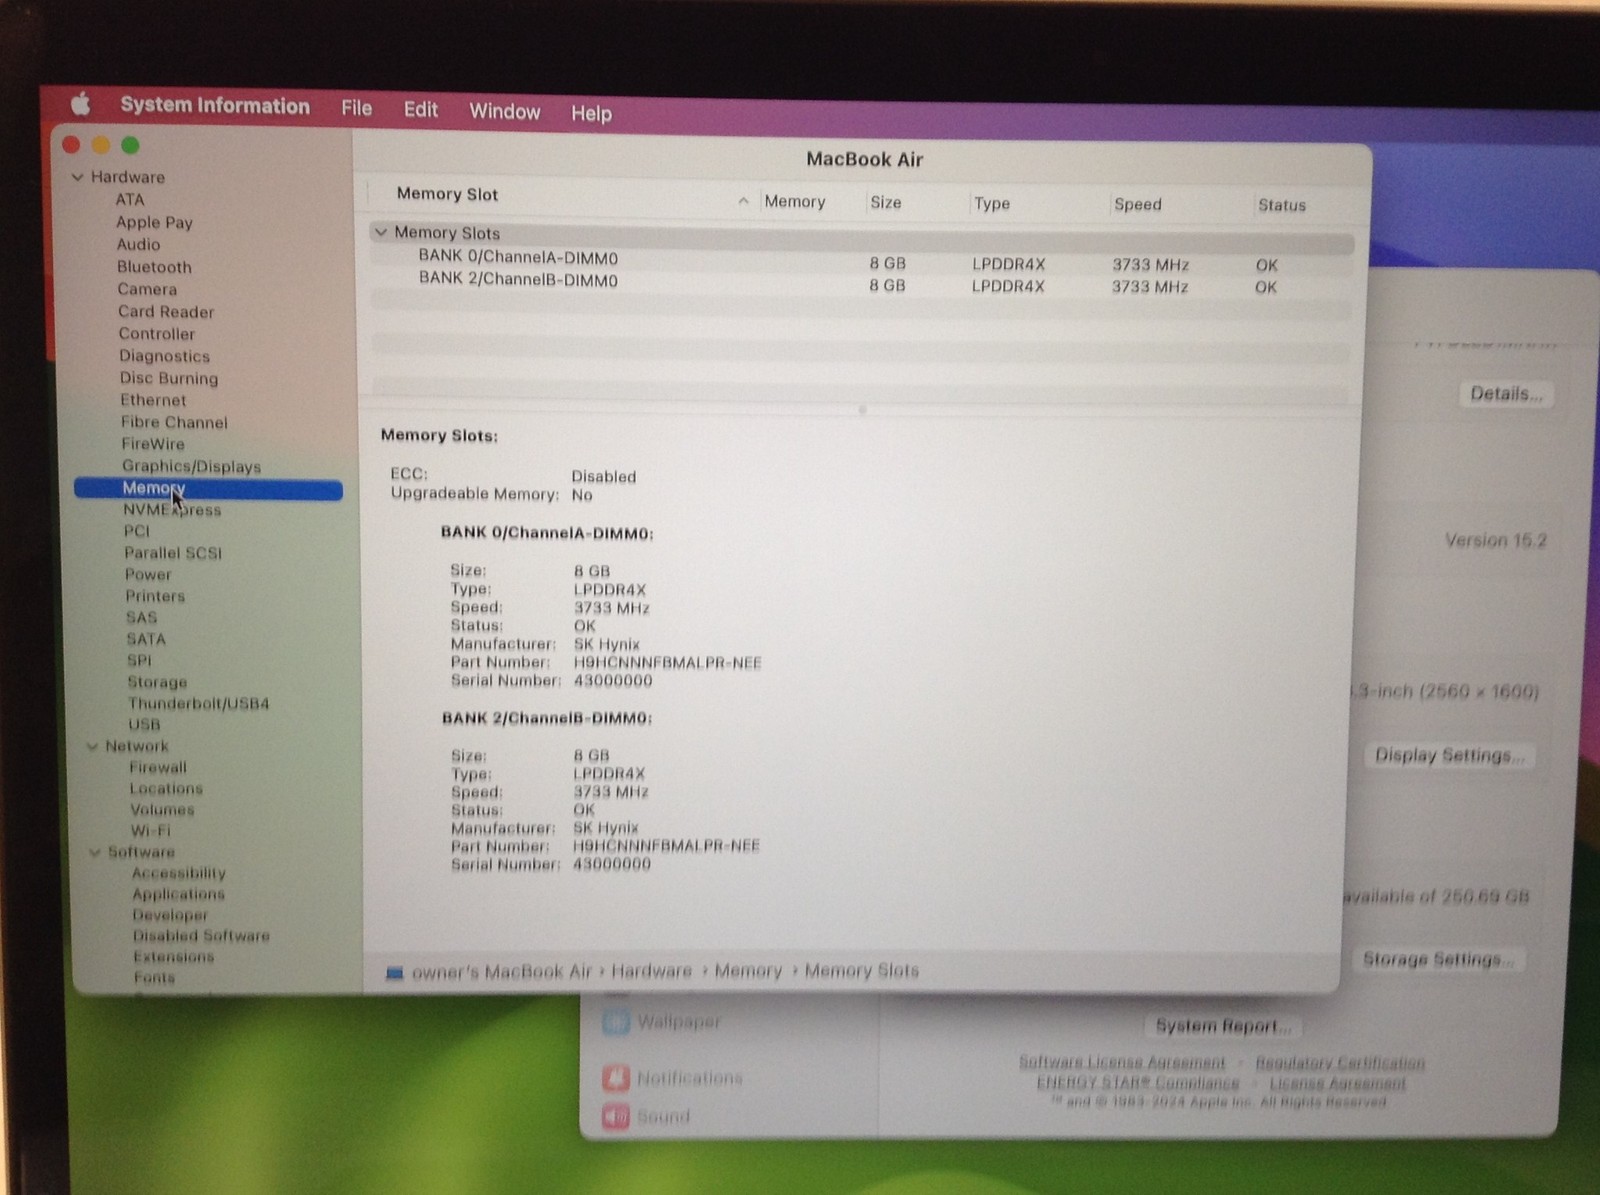Viewport: 1600px width, 1195px height.
Task: Select Wi-Fi under Network
Action: coord(150,830)
